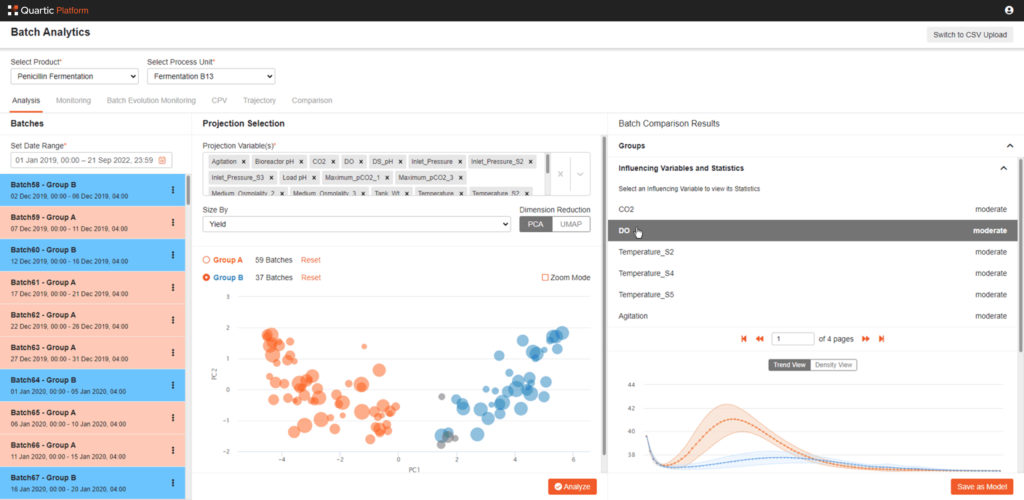Select the Group A radio button

coord(207,260)
